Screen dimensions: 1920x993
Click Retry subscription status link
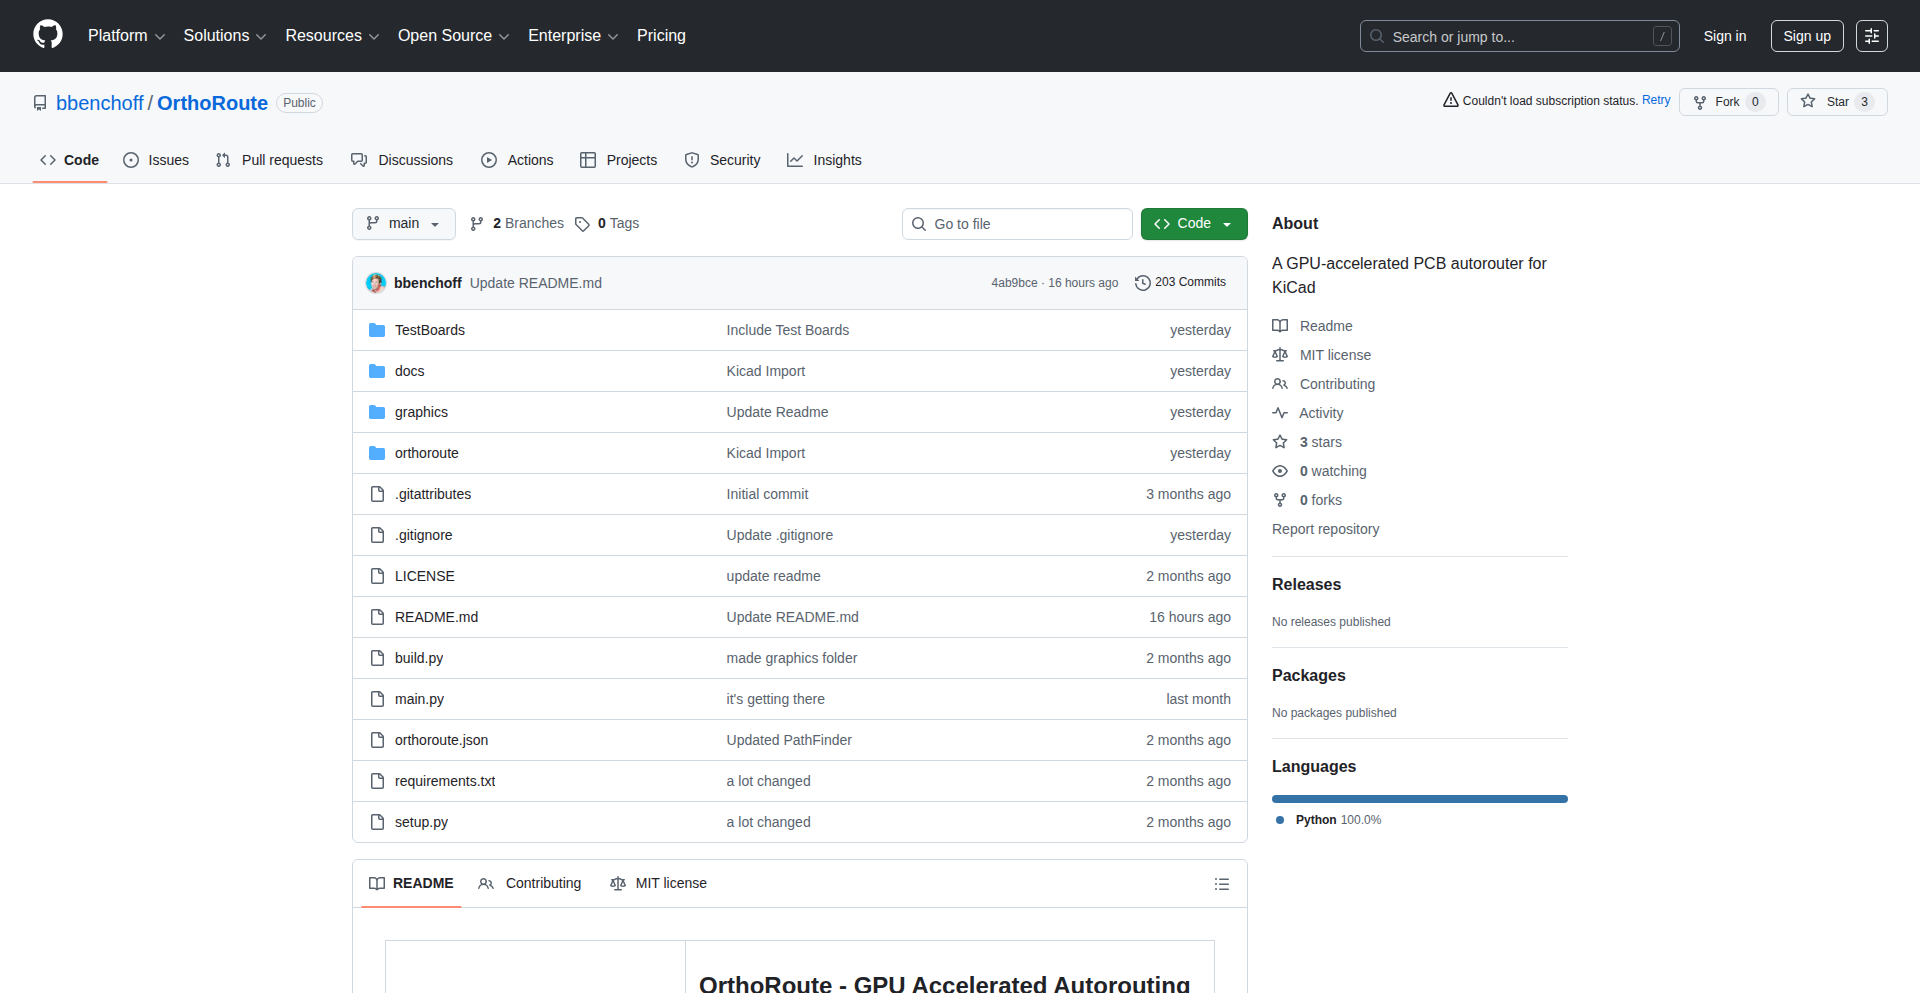(1656, 100)
